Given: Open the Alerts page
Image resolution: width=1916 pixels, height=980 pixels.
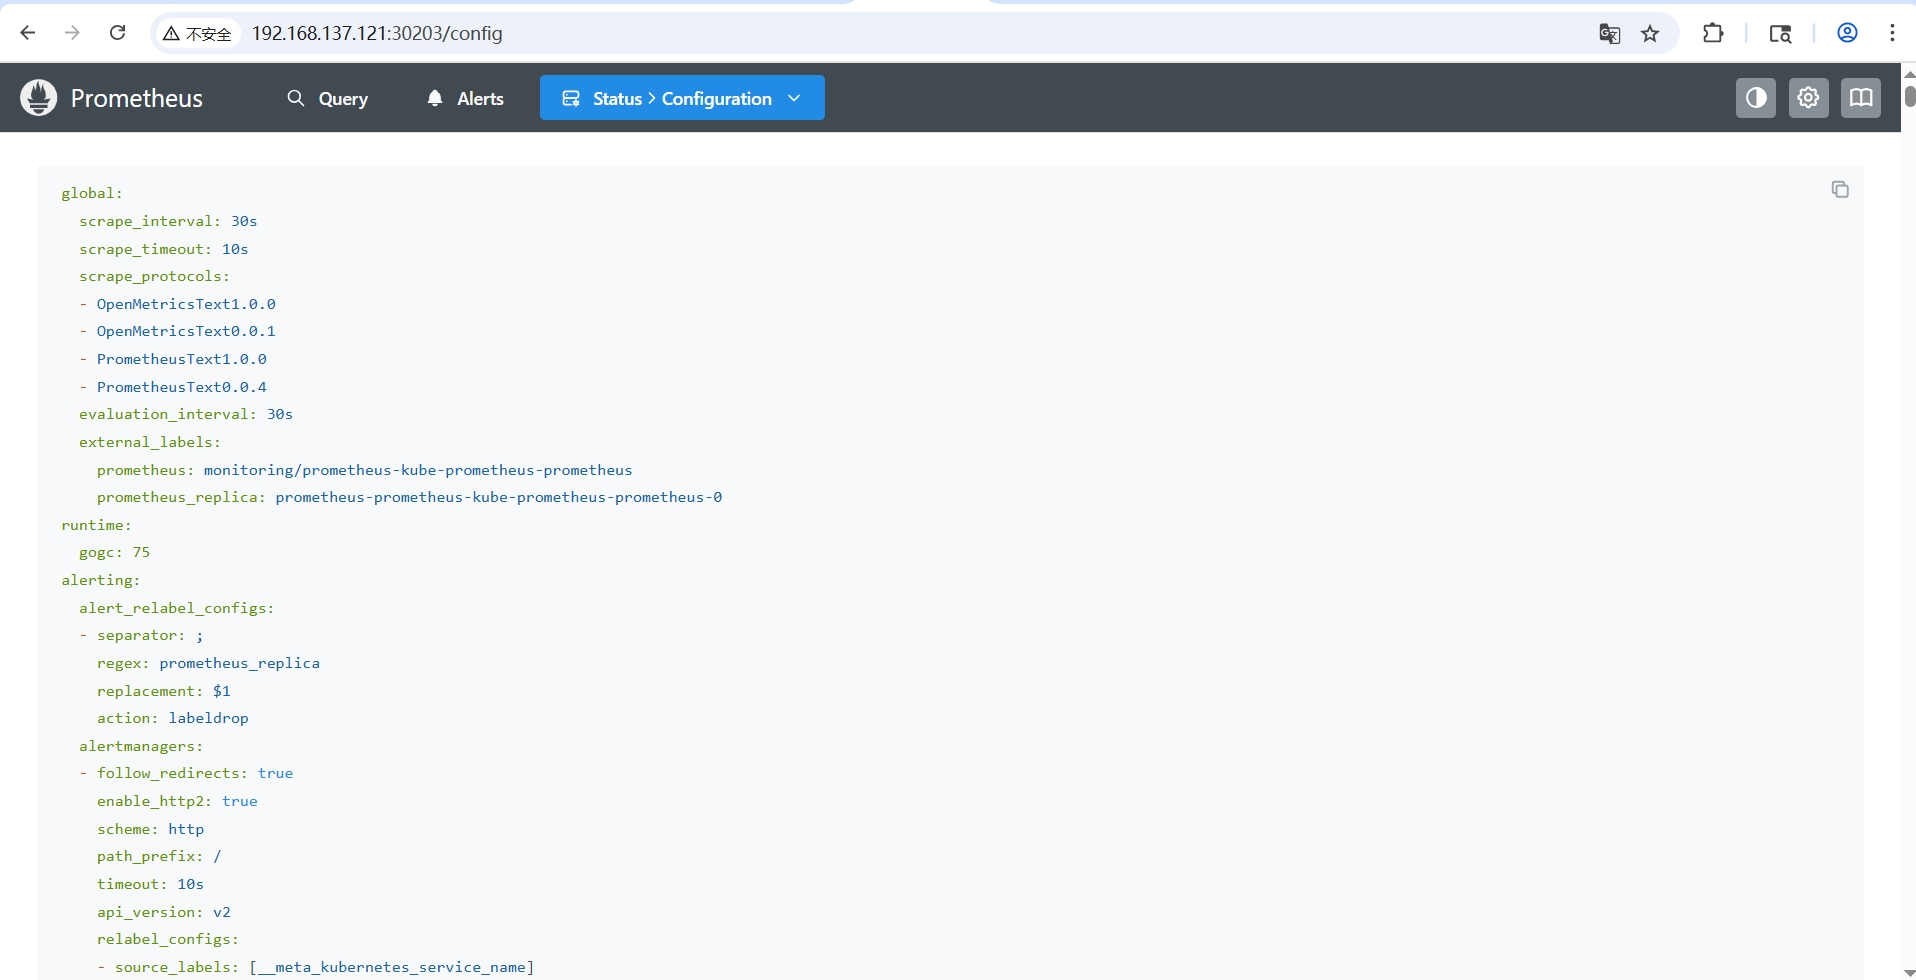Looking at the screenshot, I should (x=465, y=98).
